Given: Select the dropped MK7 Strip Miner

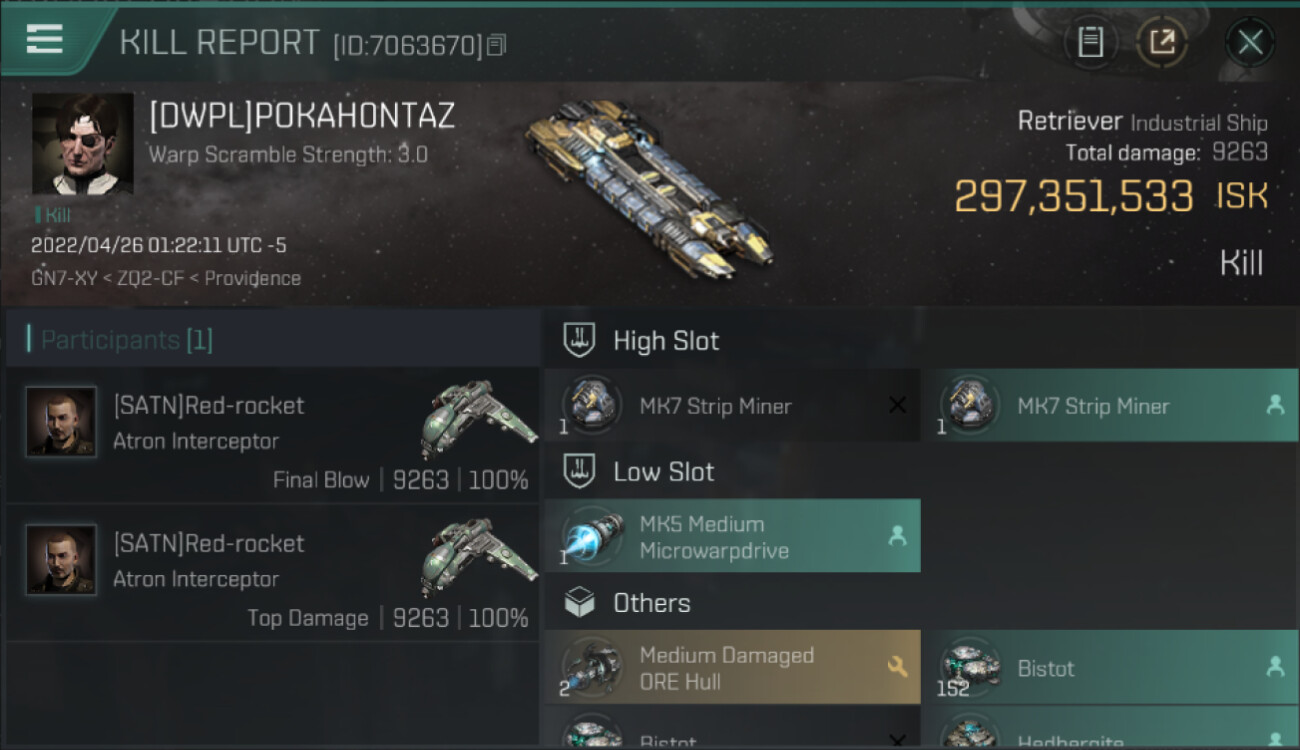Looking at the screenshot, I should [x=1110, y=406].
